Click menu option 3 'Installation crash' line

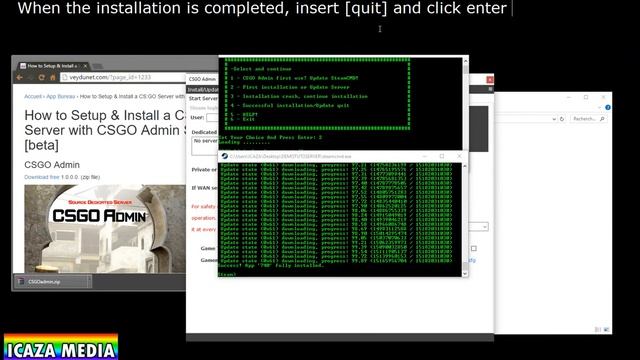pyautogui.click(x=299, y=96)
